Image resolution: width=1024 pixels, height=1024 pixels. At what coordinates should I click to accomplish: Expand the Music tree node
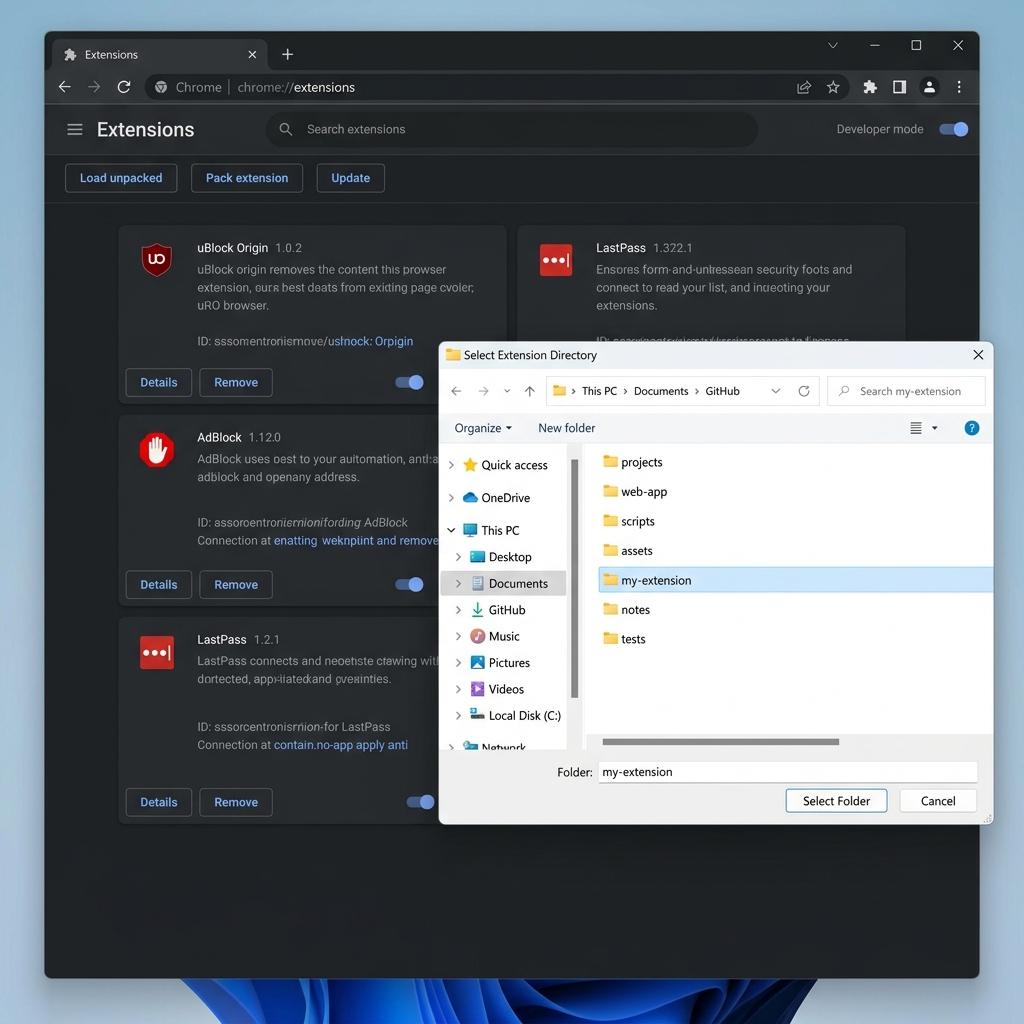pos(458,636)
